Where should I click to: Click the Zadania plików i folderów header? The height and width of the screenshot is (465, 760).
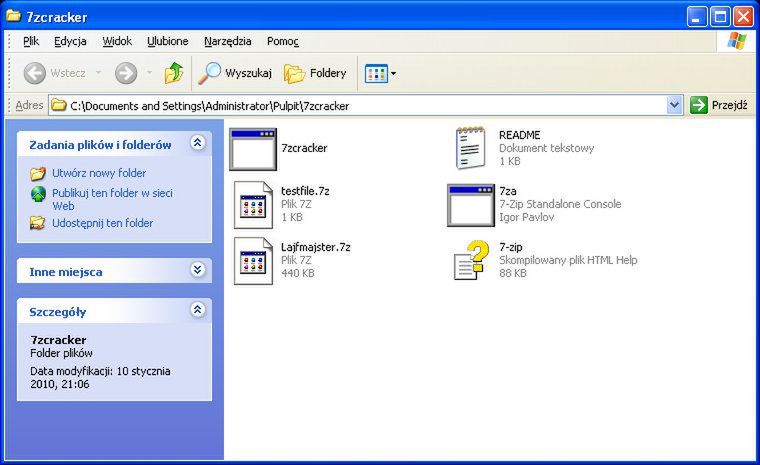coord(100,145)
